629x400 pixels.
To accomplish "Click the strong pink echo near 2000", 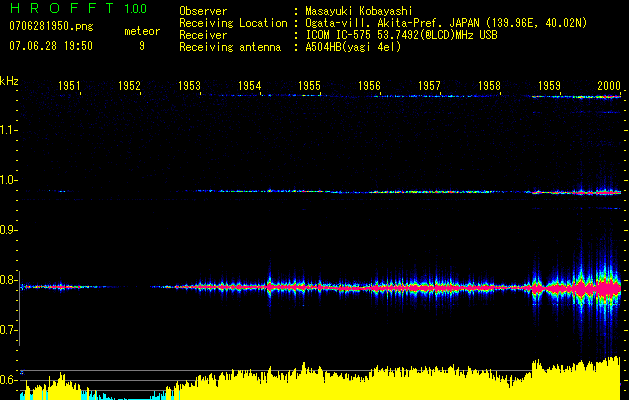I will coord(608,288).
